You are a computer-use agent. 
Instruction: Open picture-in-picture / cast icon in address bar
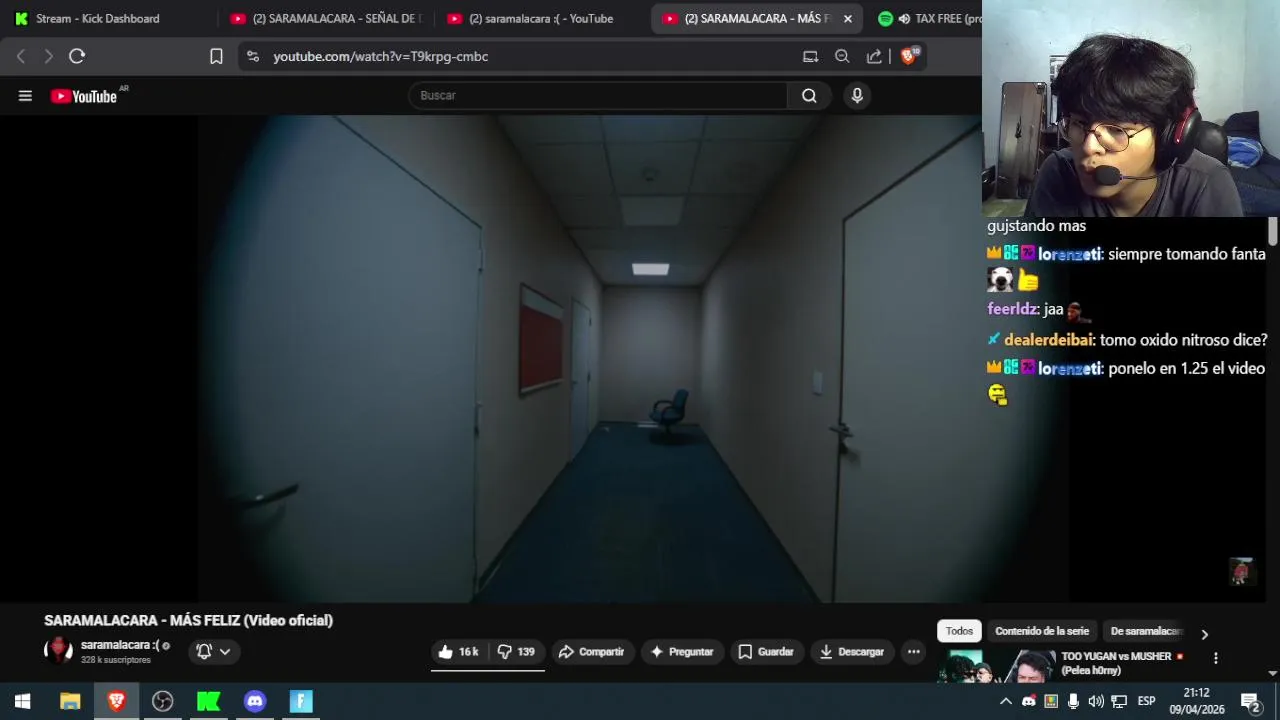point(810,56)
